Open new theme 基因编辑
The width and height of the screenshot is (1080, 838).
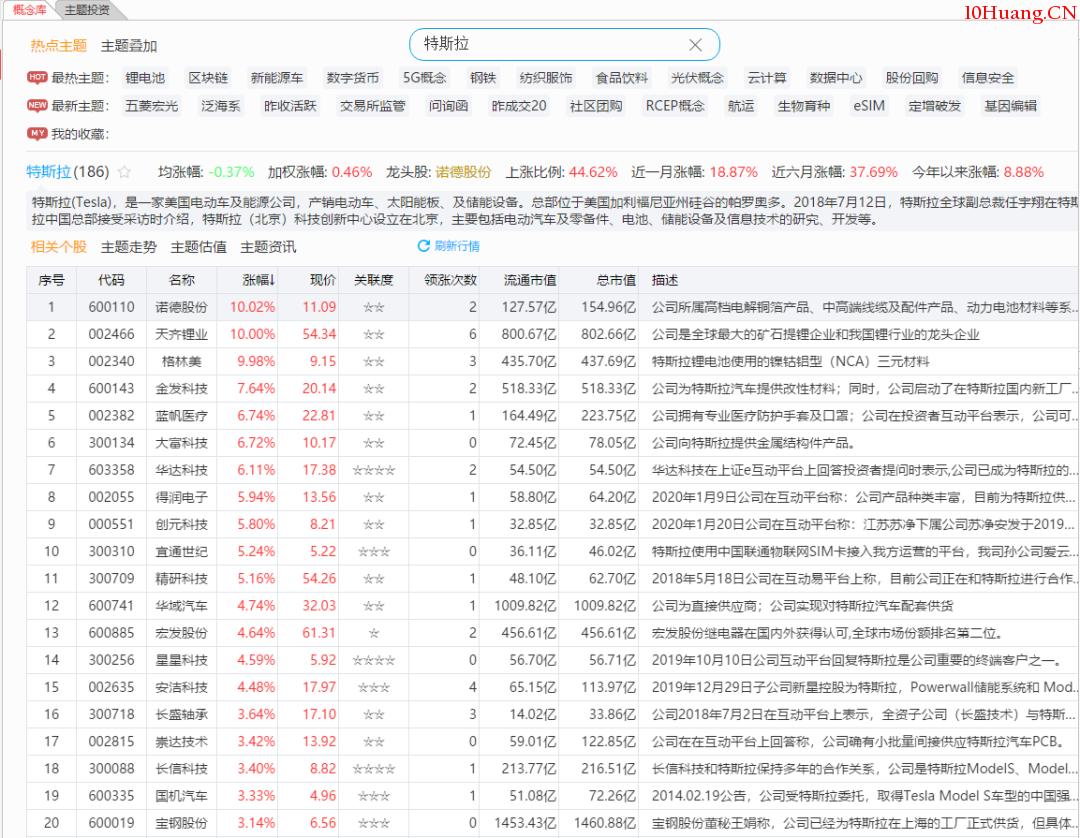tap(1010, 106)
